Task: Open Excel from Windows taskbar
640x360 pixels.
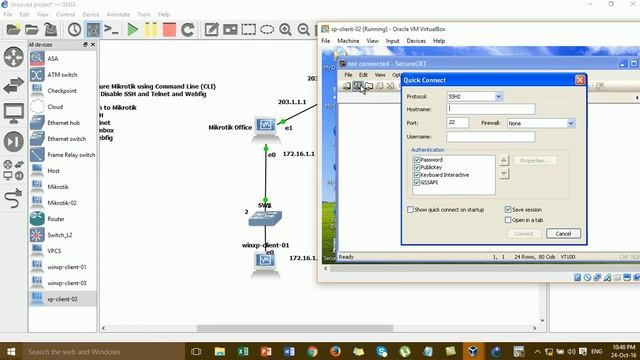Action: pyautogui.click(x=243, y=351)
